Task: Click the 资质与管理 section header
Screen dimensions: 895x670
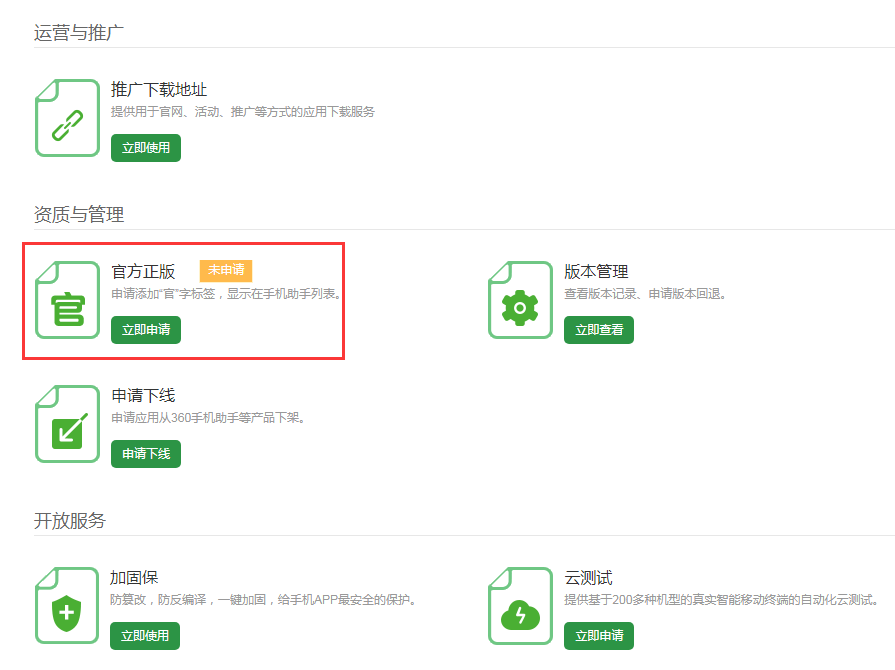Action: click(79, 215)
